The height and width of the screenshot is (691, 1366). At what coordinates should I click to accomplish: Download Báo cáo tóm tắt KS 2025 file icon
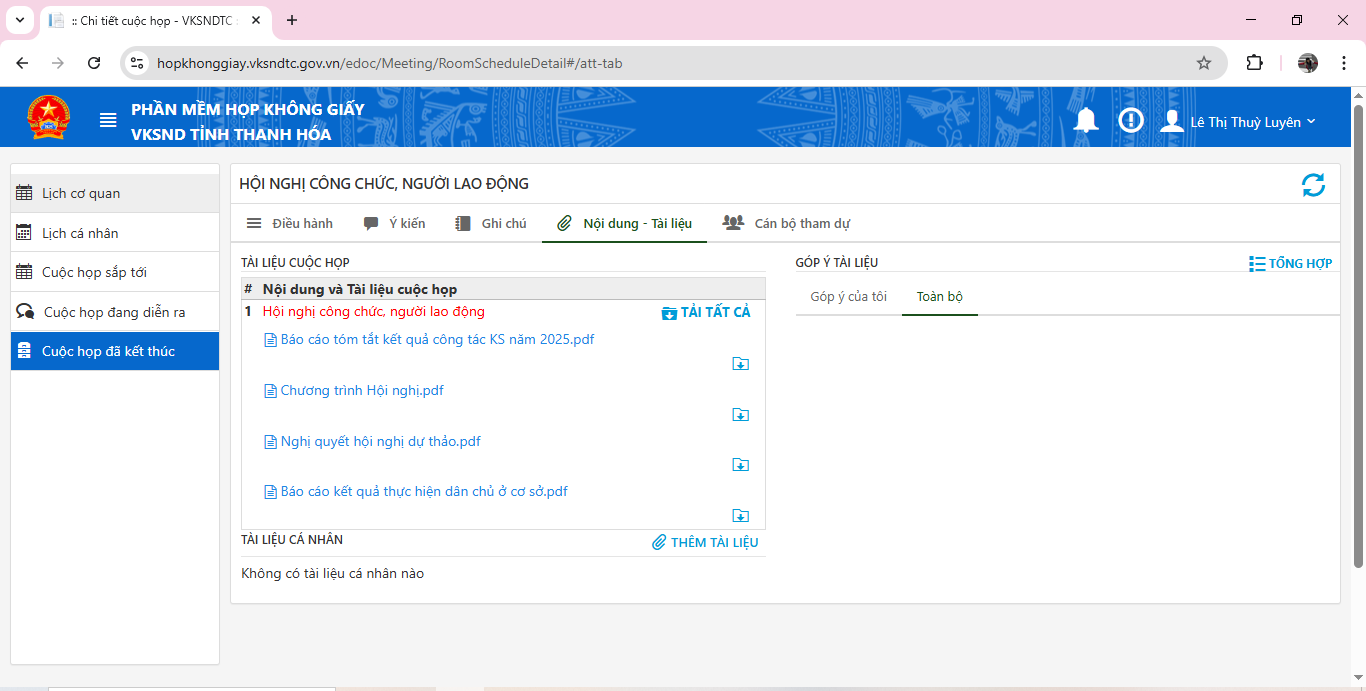click(x=740, y=364)
